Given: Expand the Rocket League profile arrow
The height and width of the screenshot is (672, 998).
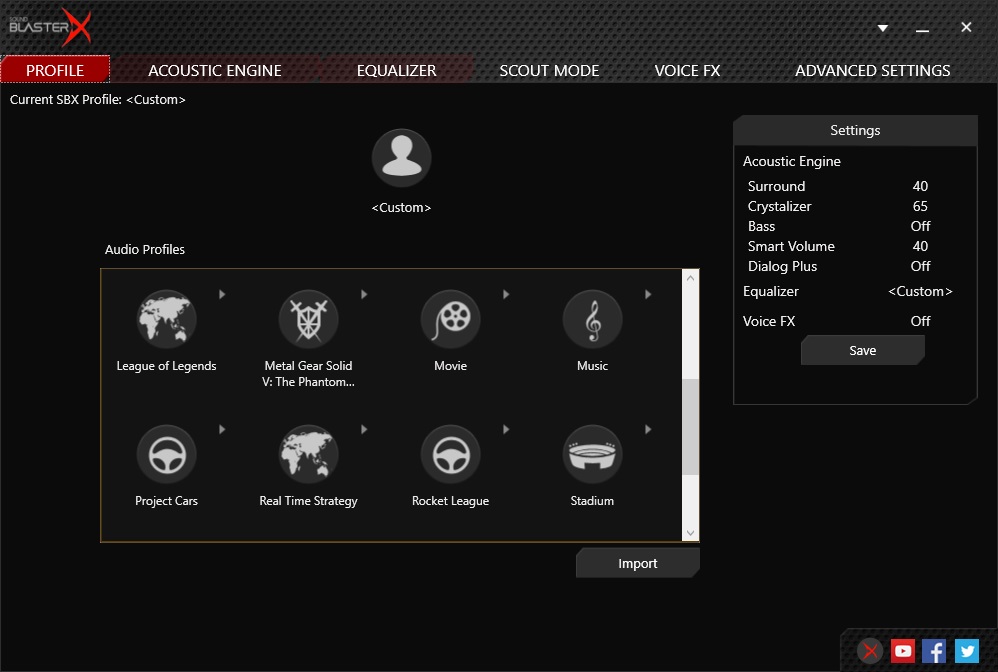Looking at the screenshot, I should (506, 430).
